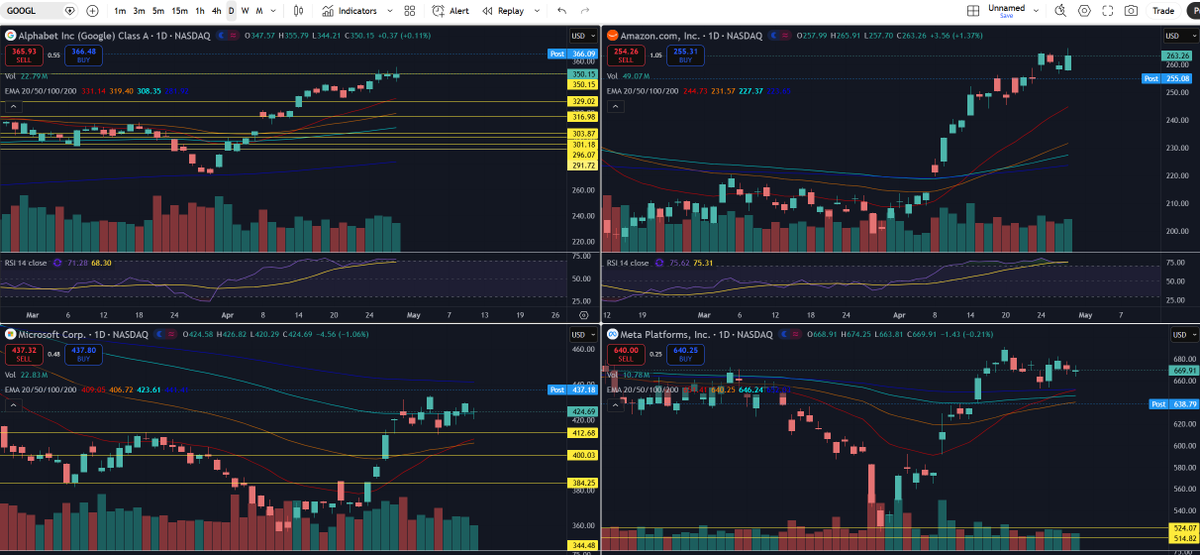The image size is (1200, 555).
Task: Click the Microsoft 400.03 price level label
Action: tap(583, 455)
